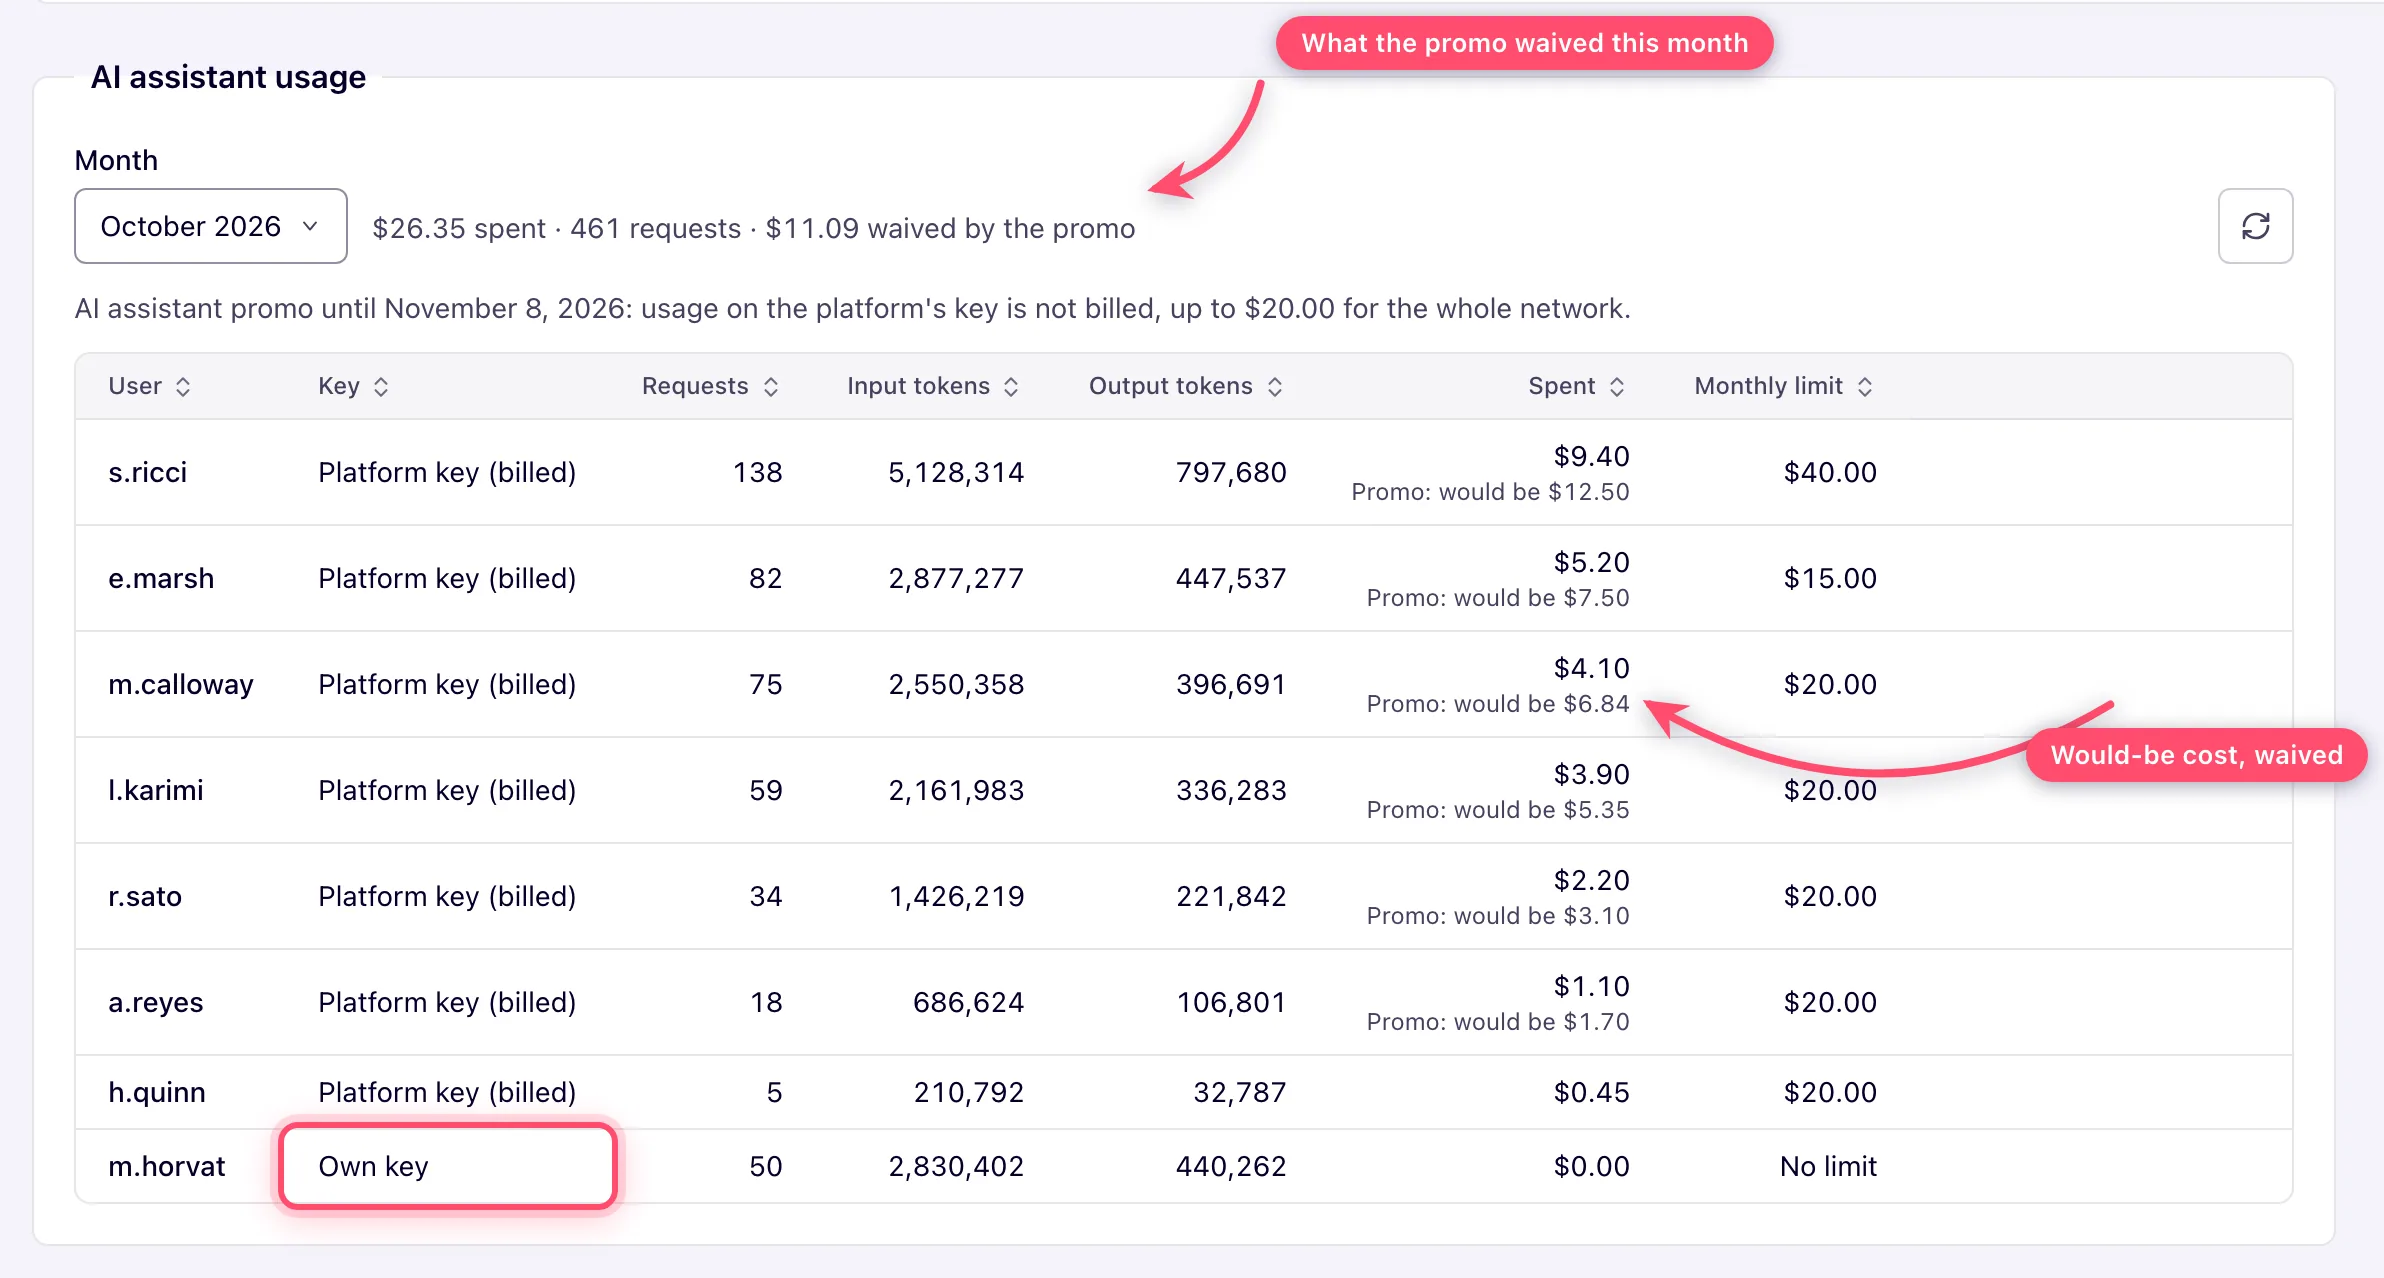Image resolution: width=2384 pixels, height=1278 pixels.
Task: Sort by Output tokens column
Action: point(1186,386)
